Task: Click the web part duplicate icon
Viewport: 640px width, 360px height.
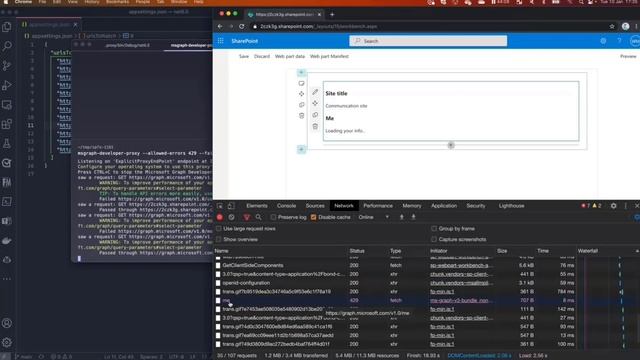Action: point(315,115)
